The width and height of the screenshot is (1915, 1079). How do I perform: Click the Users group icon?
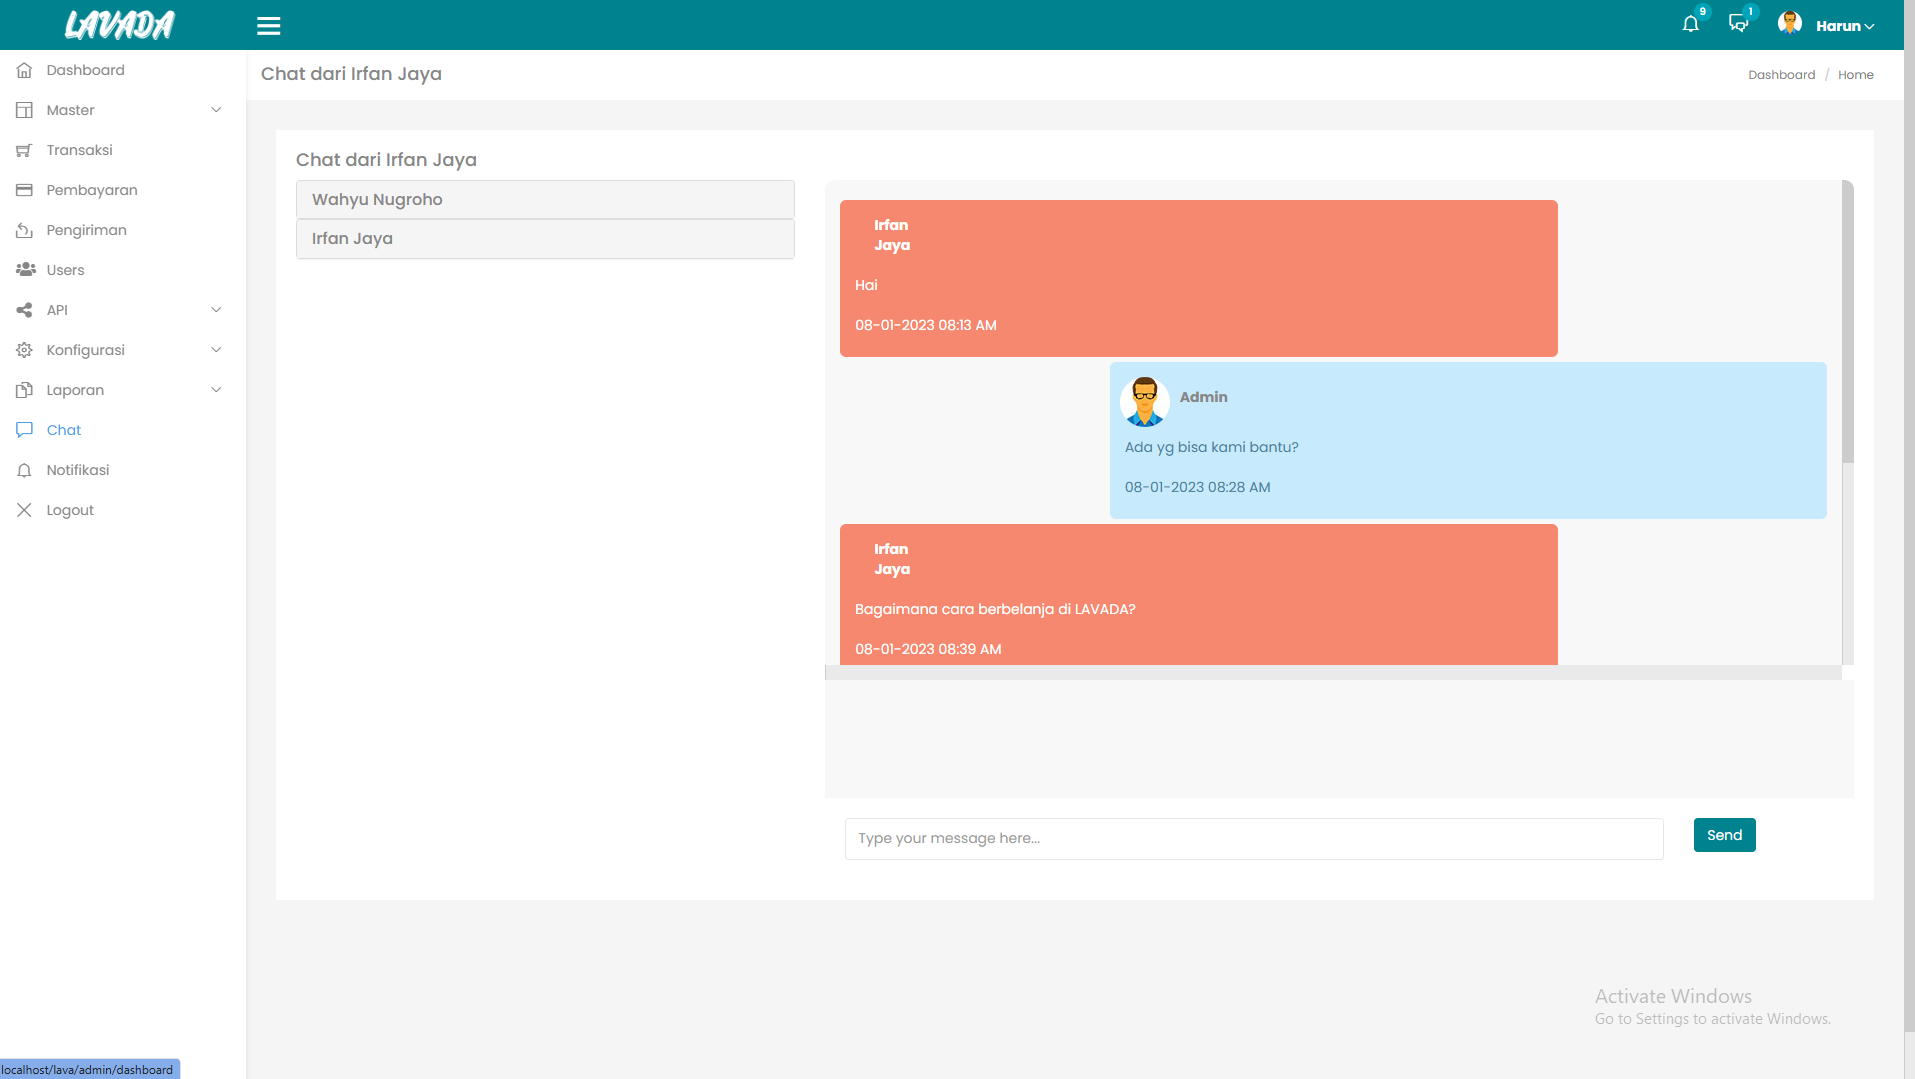pos(25,270)
